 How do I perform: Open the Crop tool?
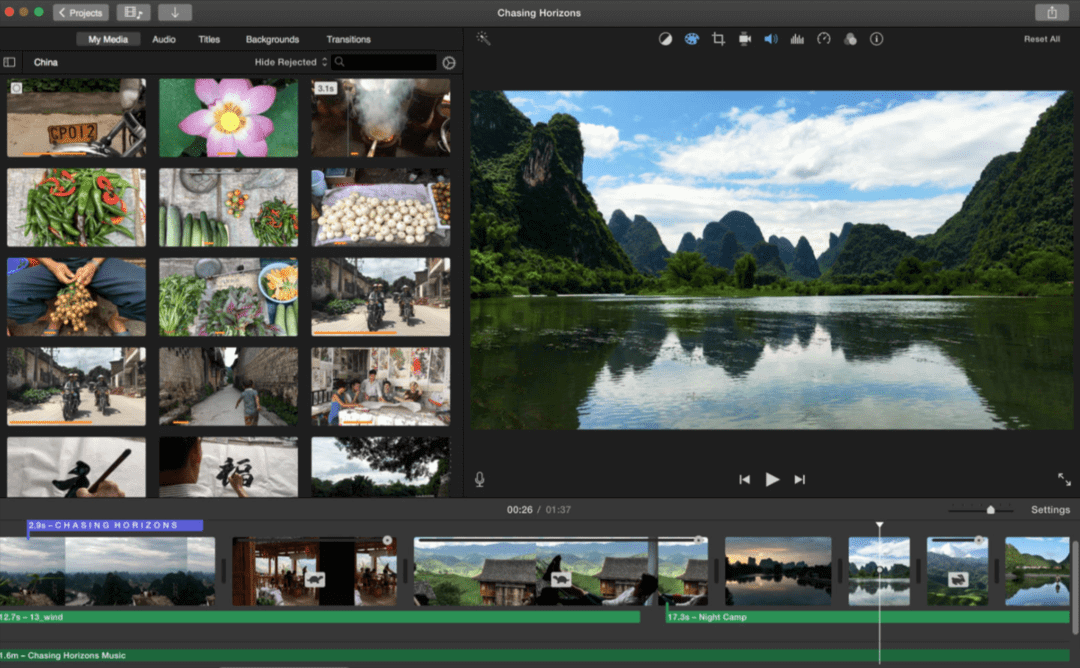click(719, 39)
